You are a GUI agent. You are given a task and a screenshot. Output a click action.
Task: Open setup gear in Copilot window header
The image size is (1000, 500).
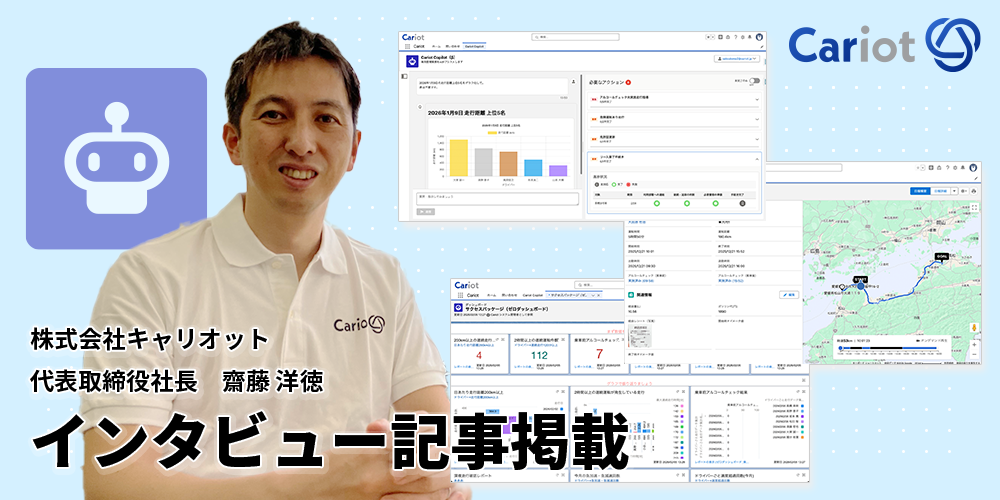click(x=742, y=37)
